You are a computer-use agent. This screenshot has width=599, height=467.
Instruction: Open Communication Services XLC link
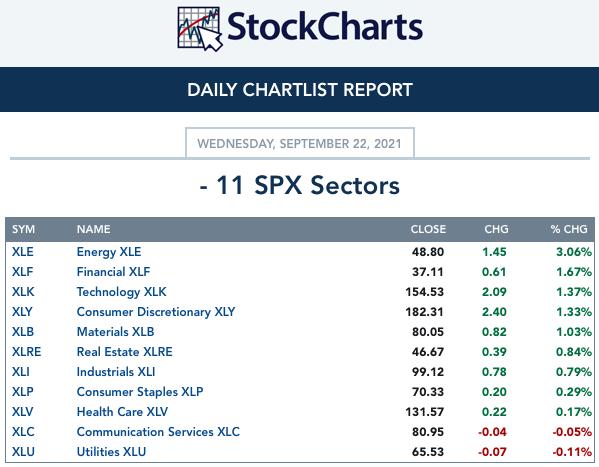tap(158, 432)
